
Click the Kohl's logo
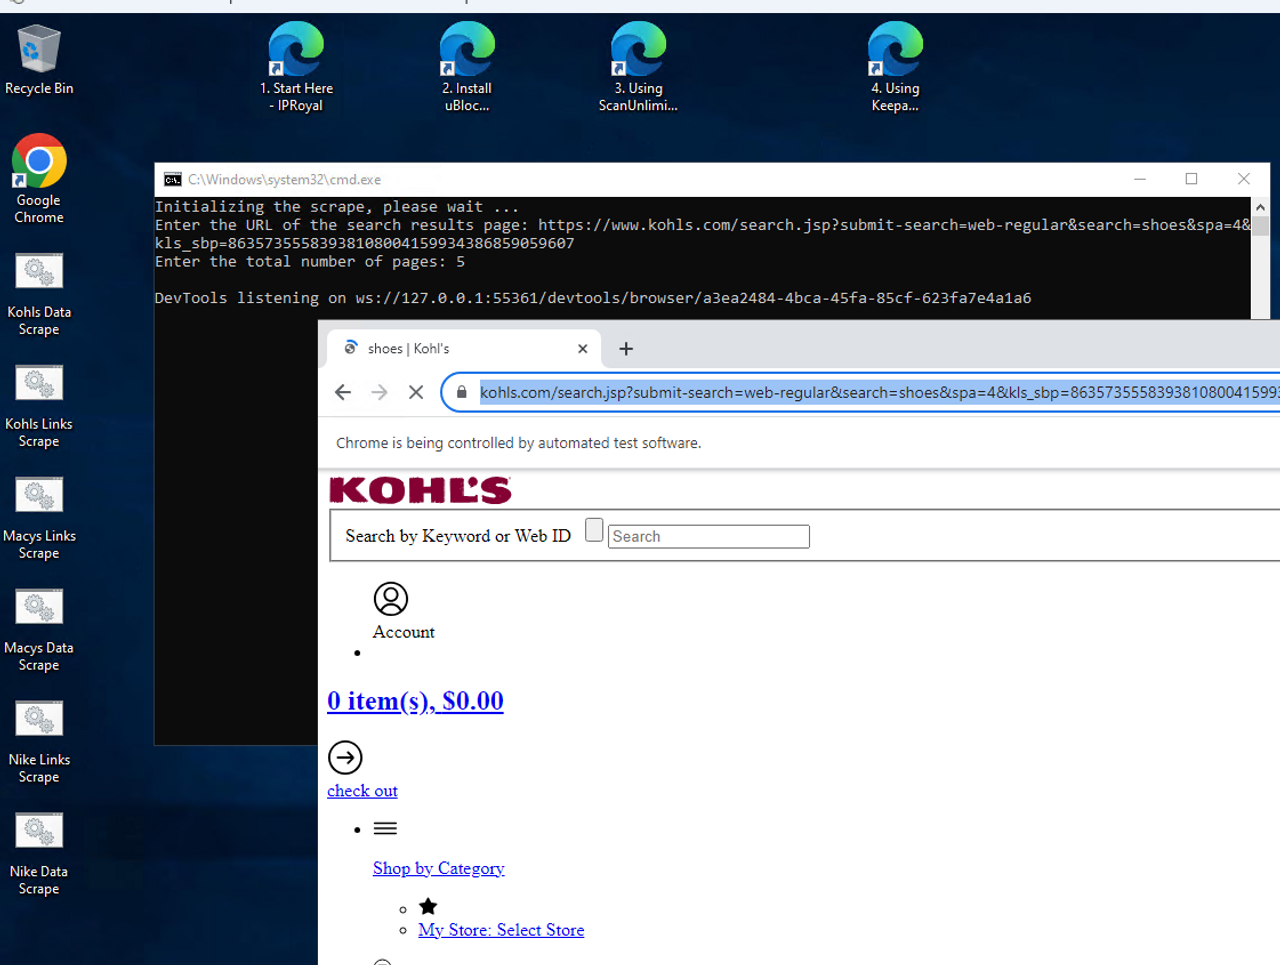(x=420, y=490)
